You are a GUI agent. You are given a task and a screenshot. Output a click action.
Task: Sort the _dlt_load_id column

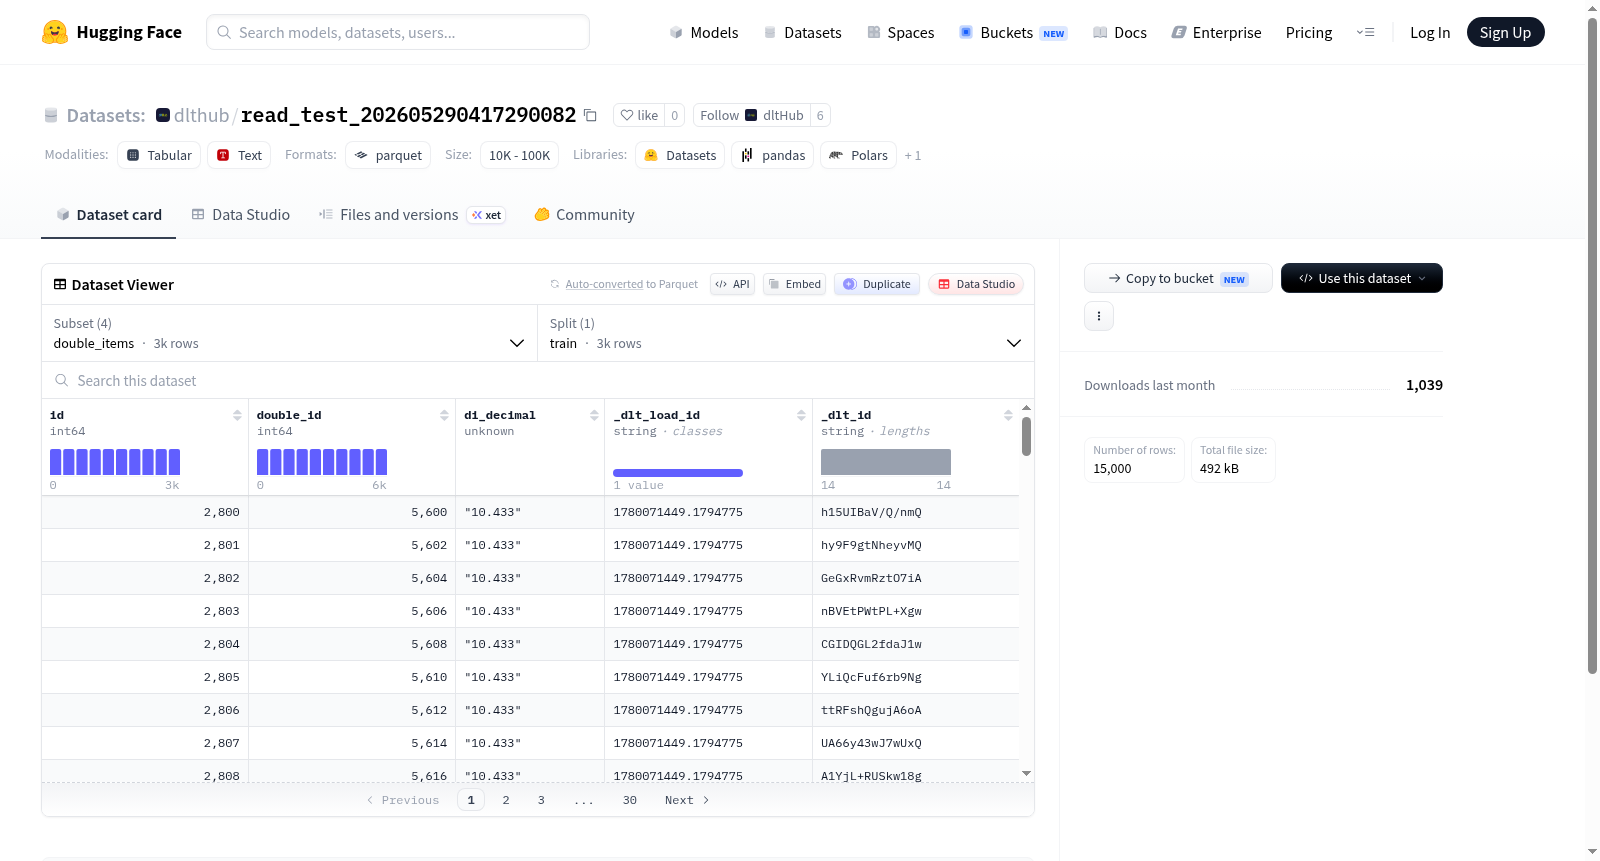[x=801, y=415]
